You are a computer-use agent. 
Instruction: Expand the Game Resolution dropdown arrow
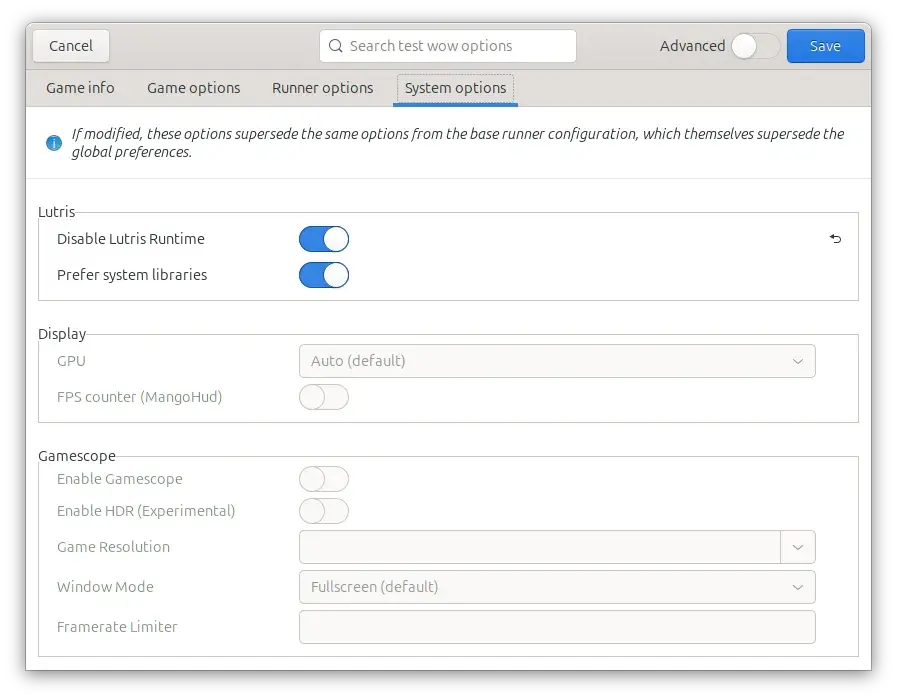point(798,547)
